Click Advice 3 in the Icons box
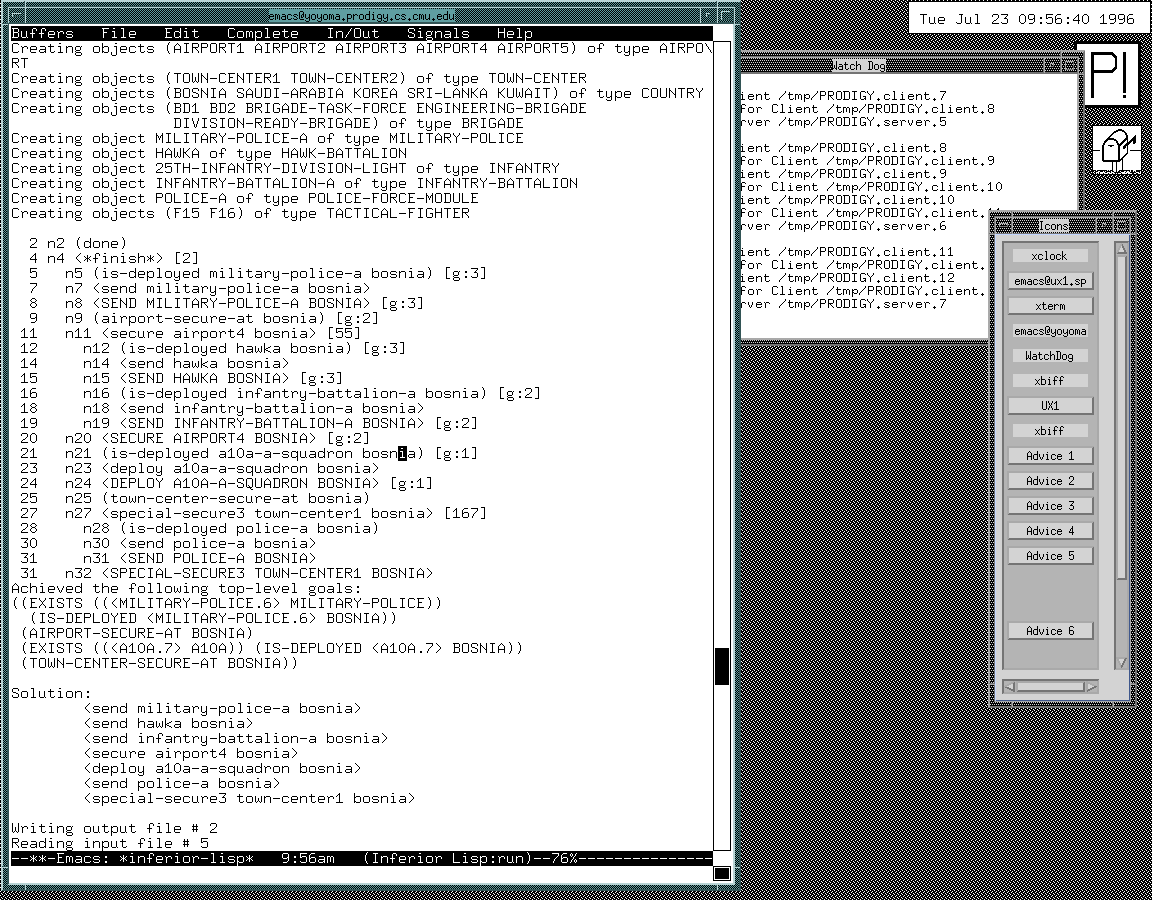This screenshot has width=1152, height=900. [1049, 506]
